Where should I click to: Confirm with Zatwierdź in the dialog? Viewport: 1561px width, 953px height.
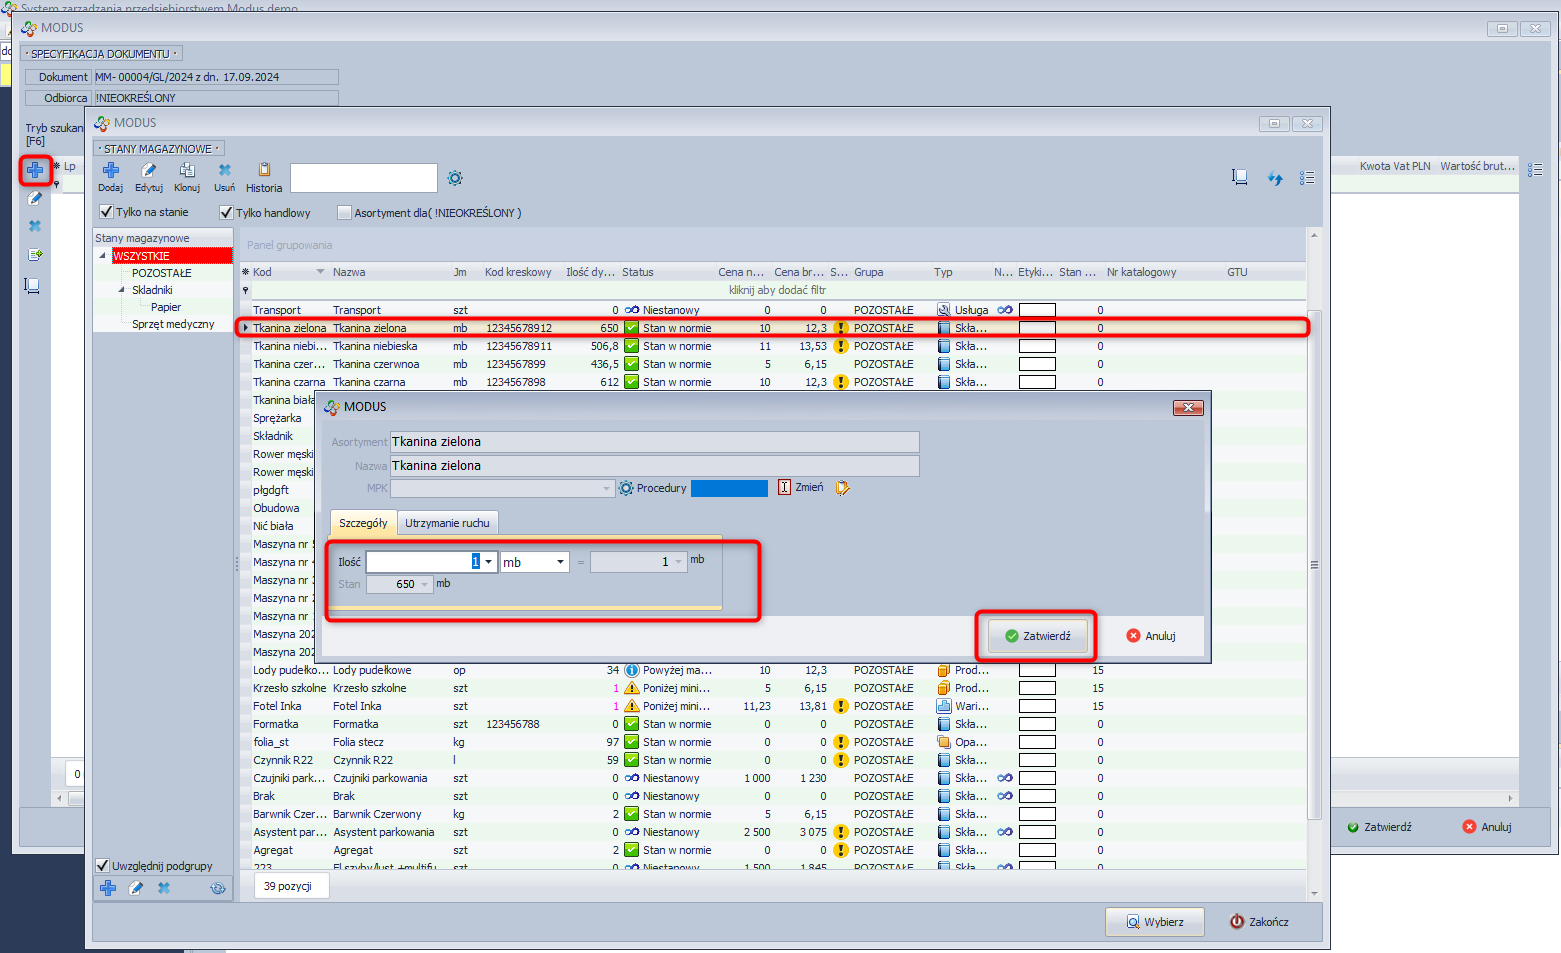(x=1037, y=636)
